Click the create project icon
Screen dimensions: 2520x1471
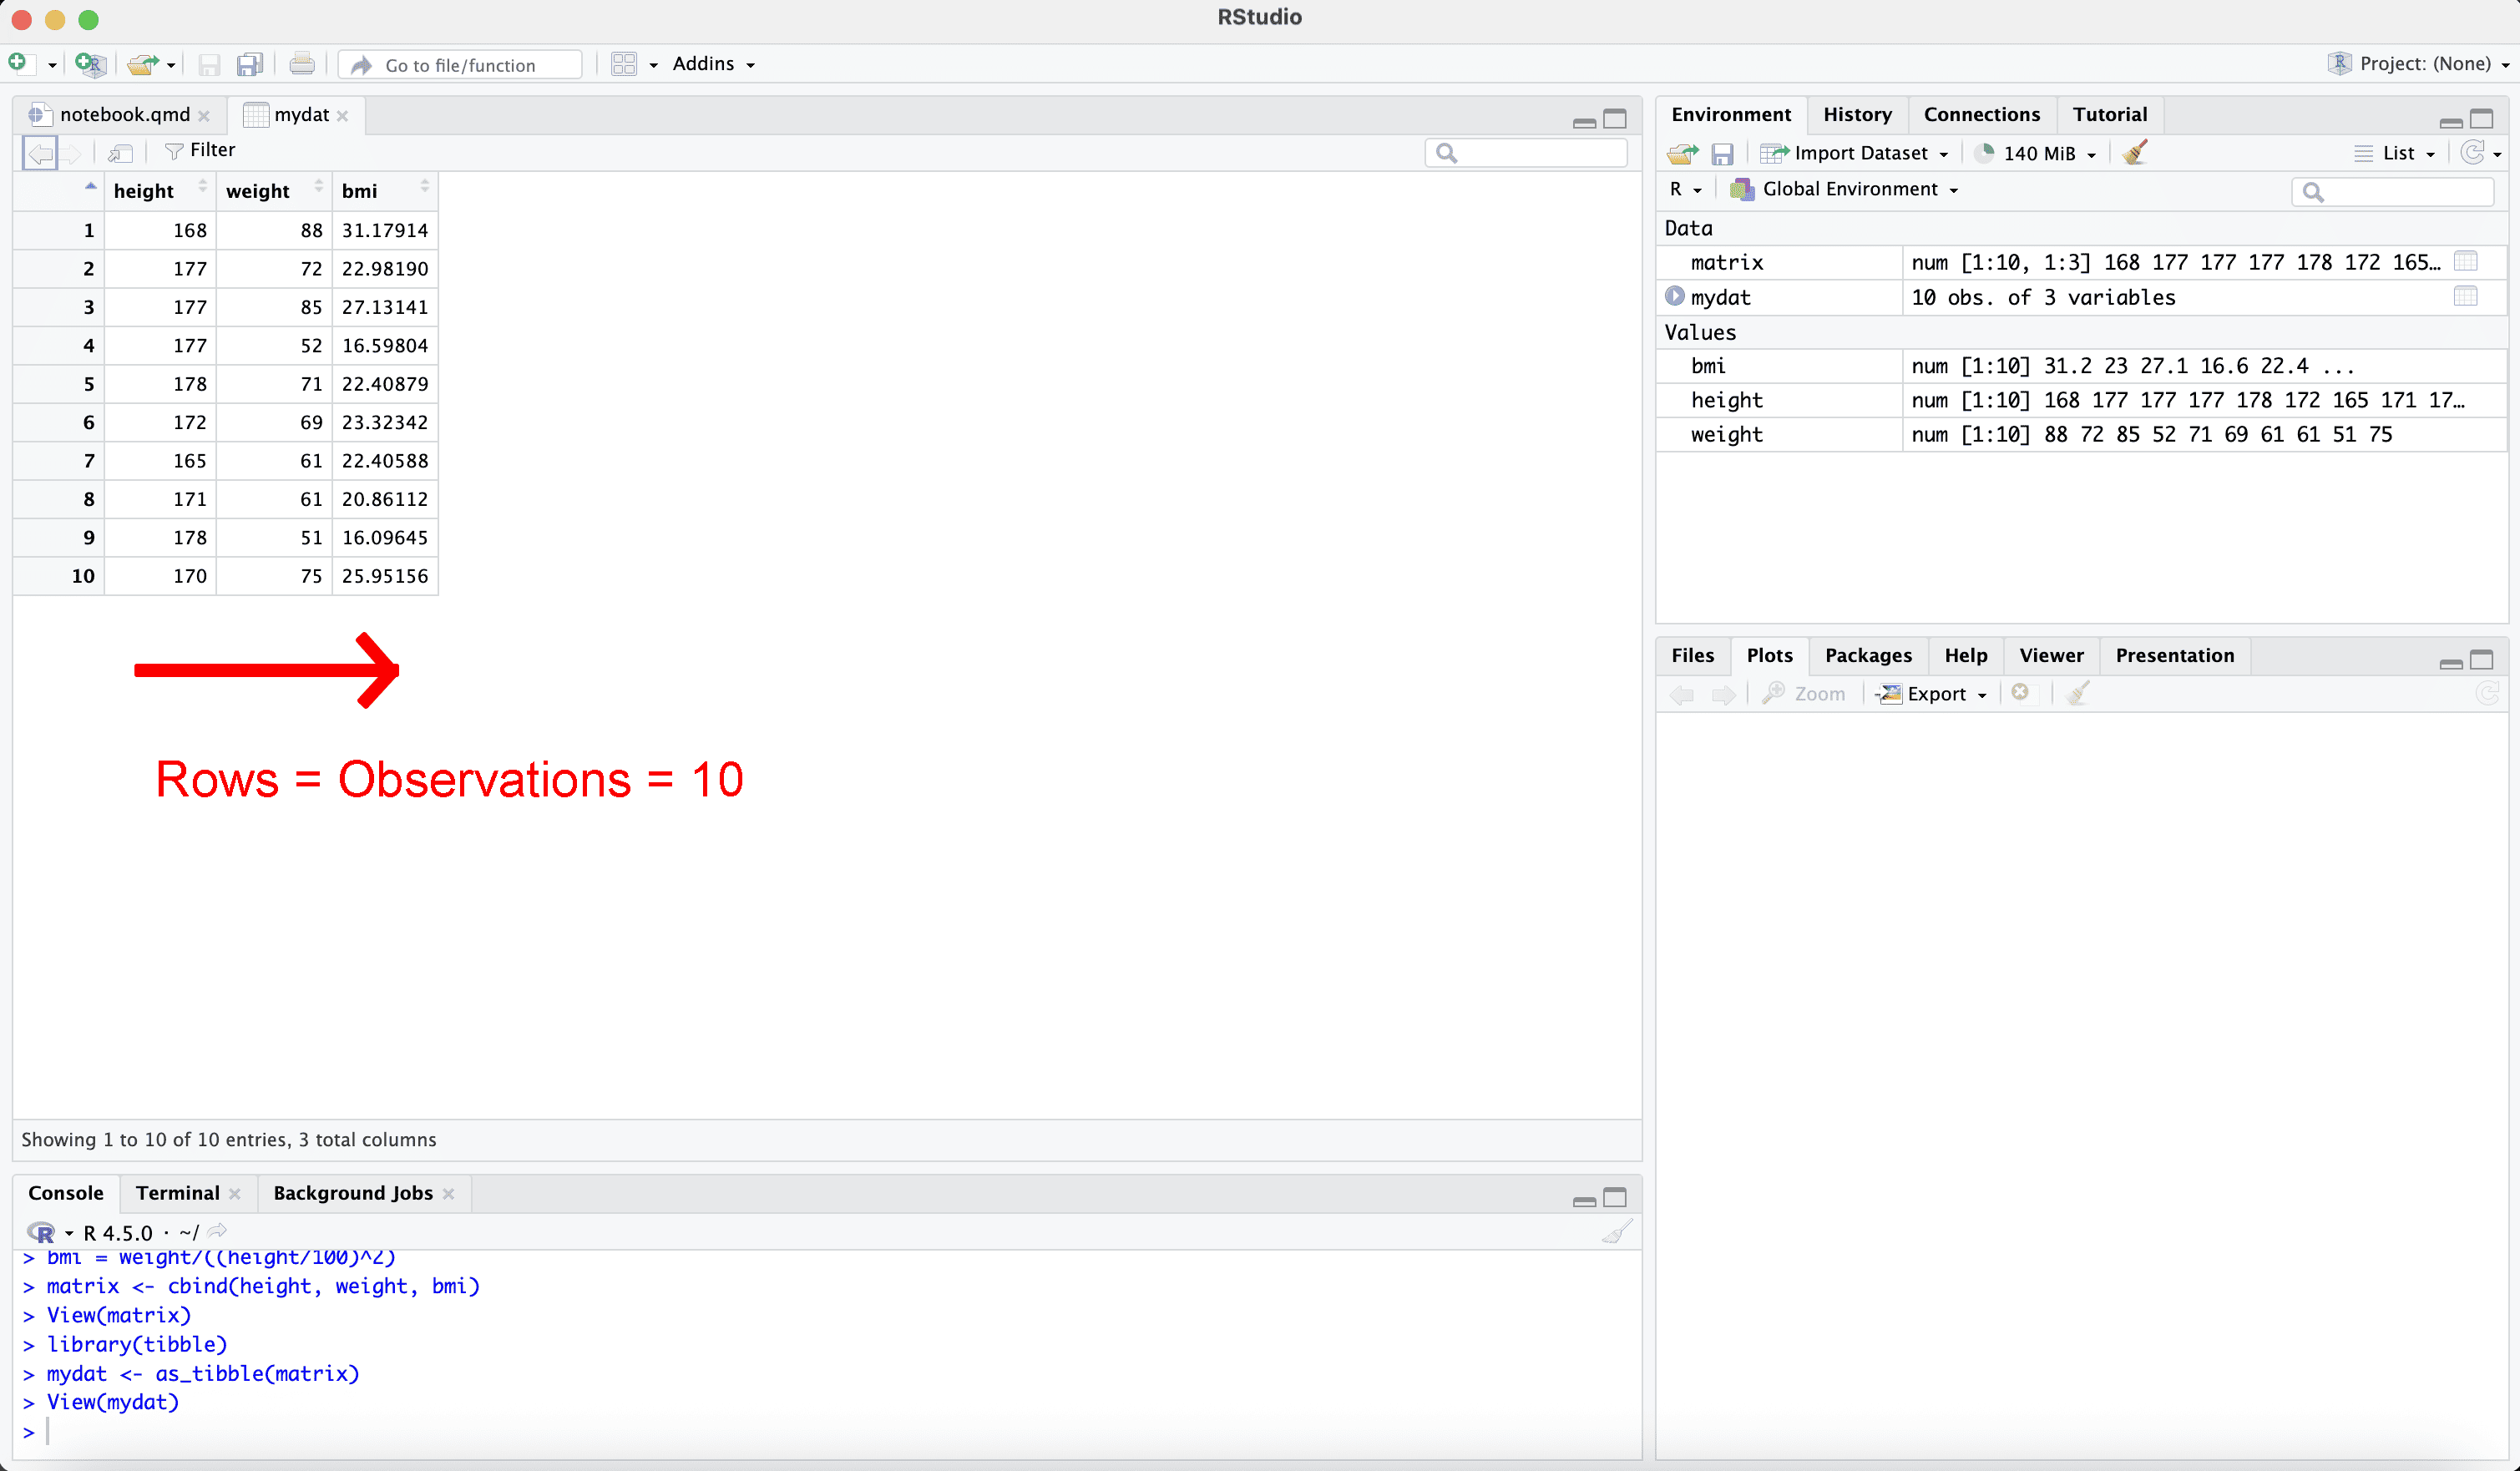90,64
